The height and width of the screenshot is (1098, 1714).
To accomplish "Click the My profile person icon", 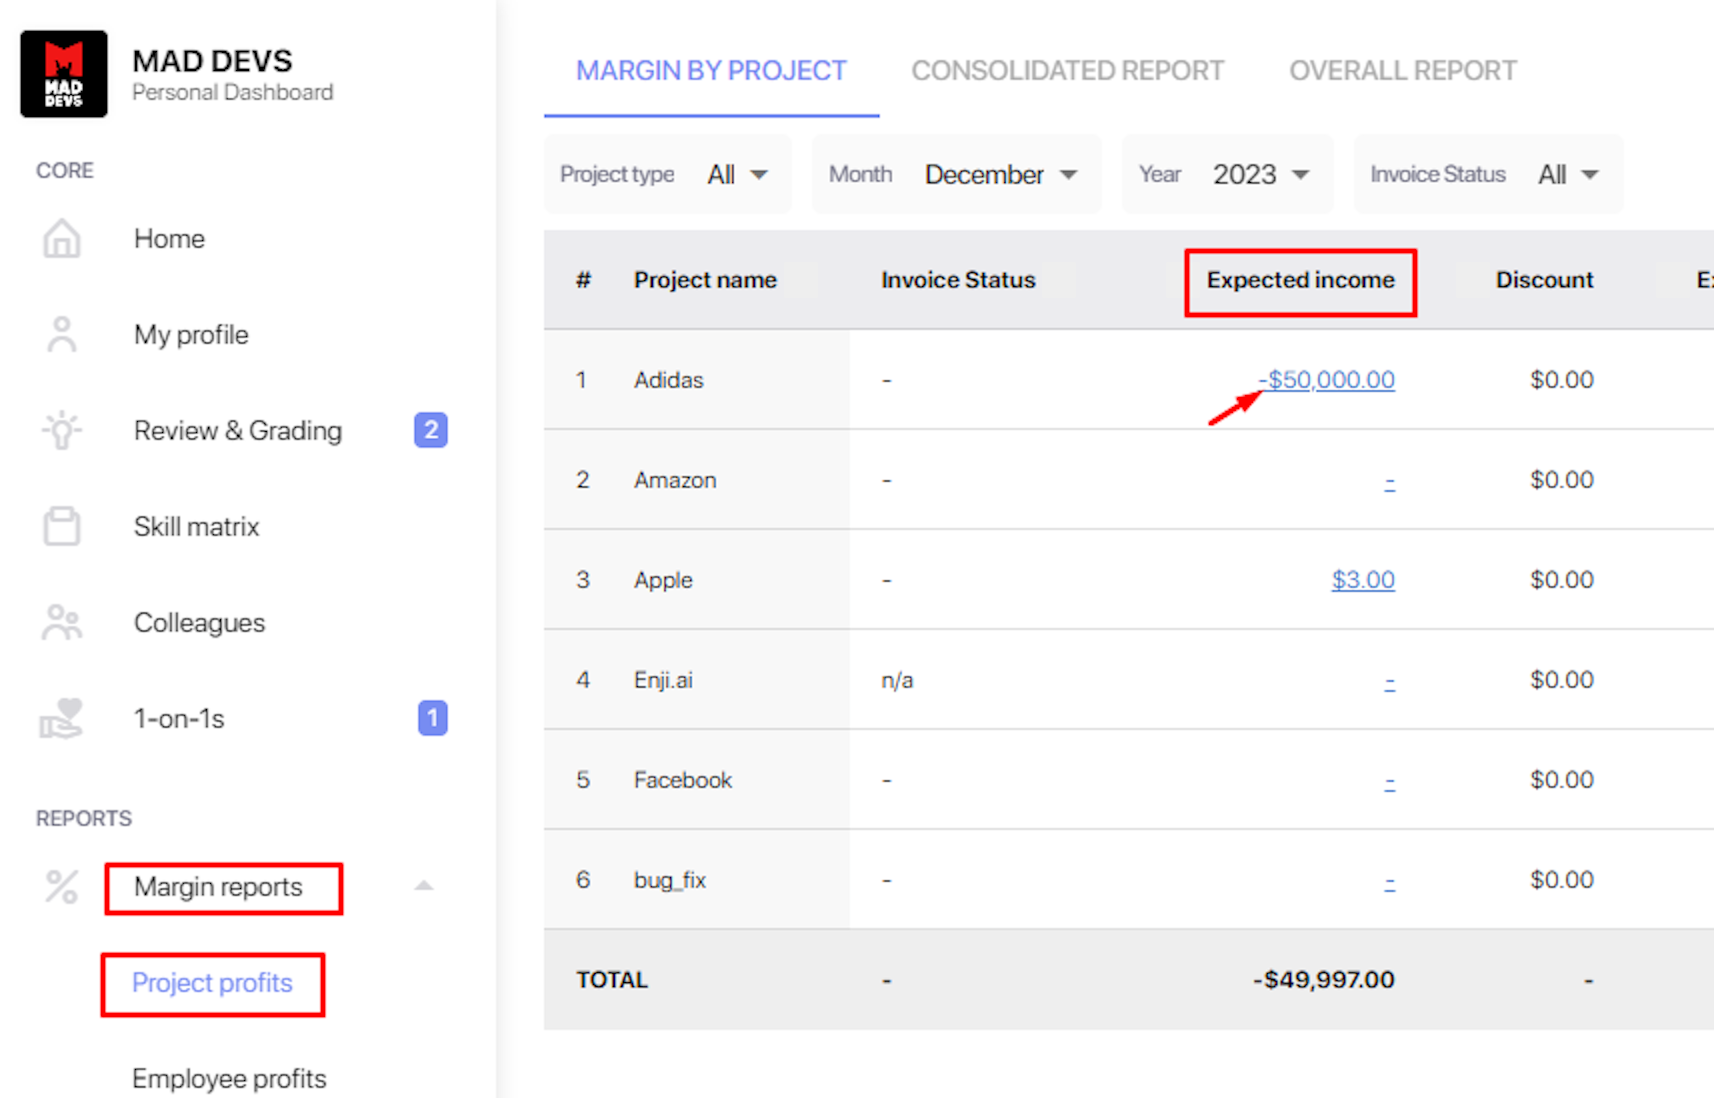I will 62,335.
